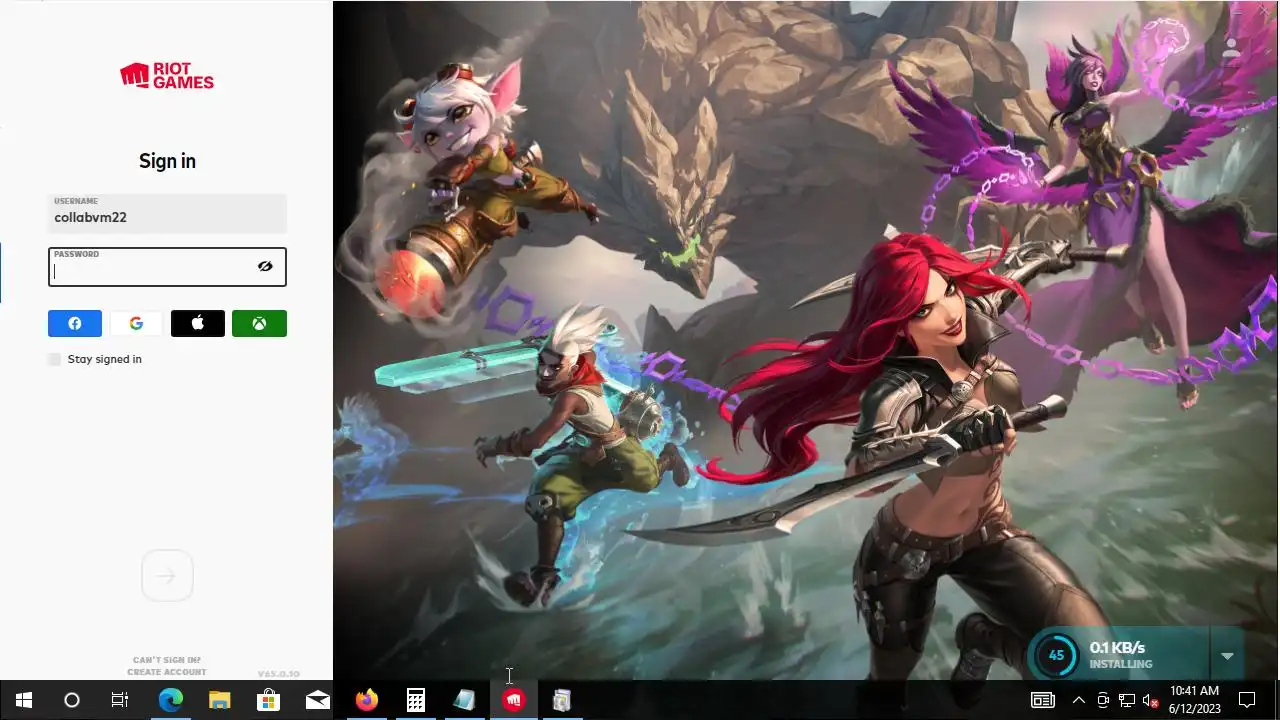Open Mail app from taskbar
The width and height of the screenshot is (1280, 720).
[317, 700]
